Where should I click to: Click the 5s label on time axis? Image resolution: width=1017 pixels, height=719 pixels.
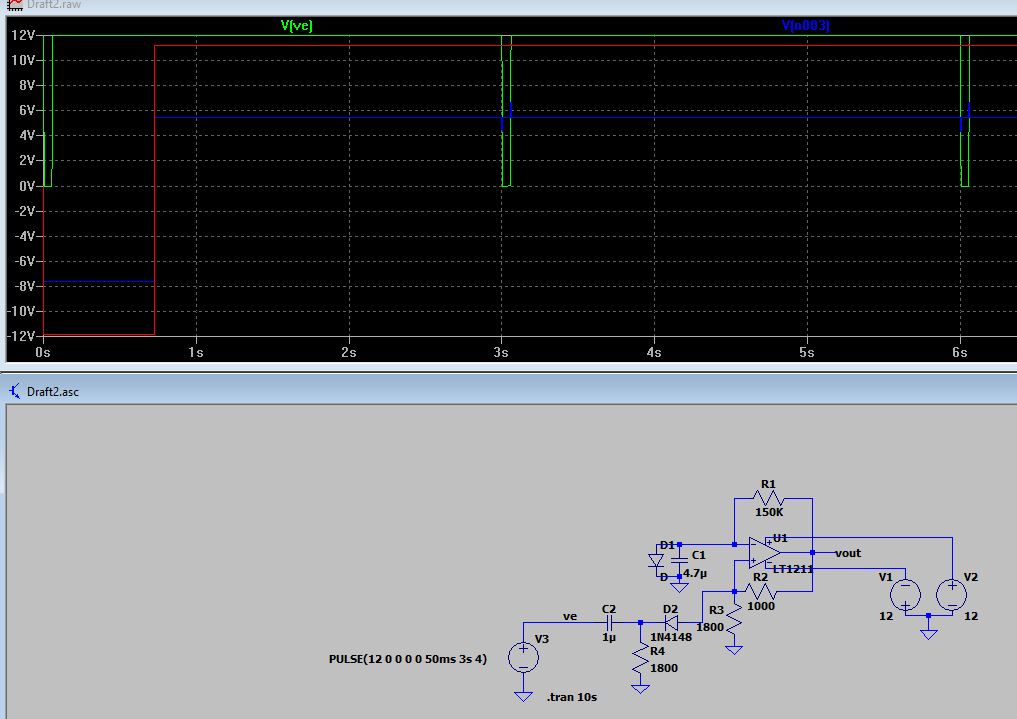(806, 352)
